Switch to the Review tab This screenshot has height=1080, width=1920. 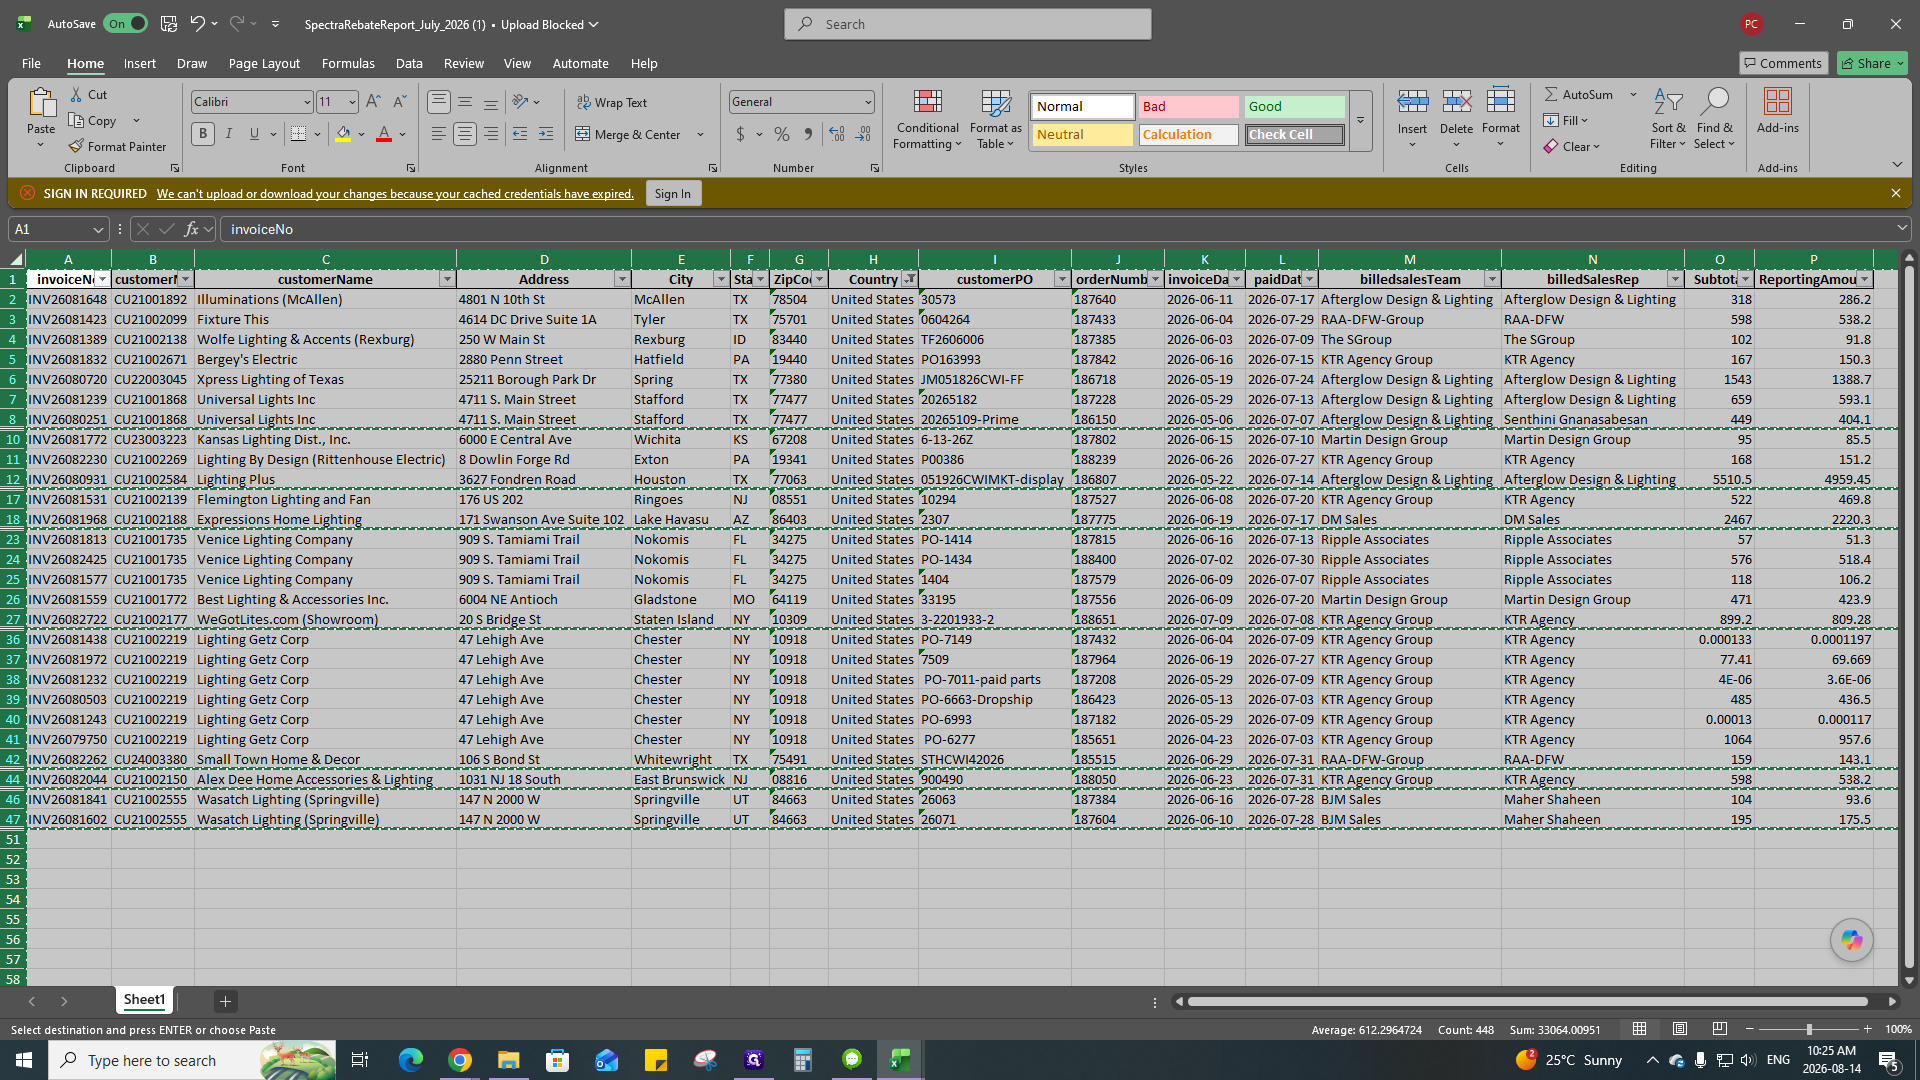(463, 63)
